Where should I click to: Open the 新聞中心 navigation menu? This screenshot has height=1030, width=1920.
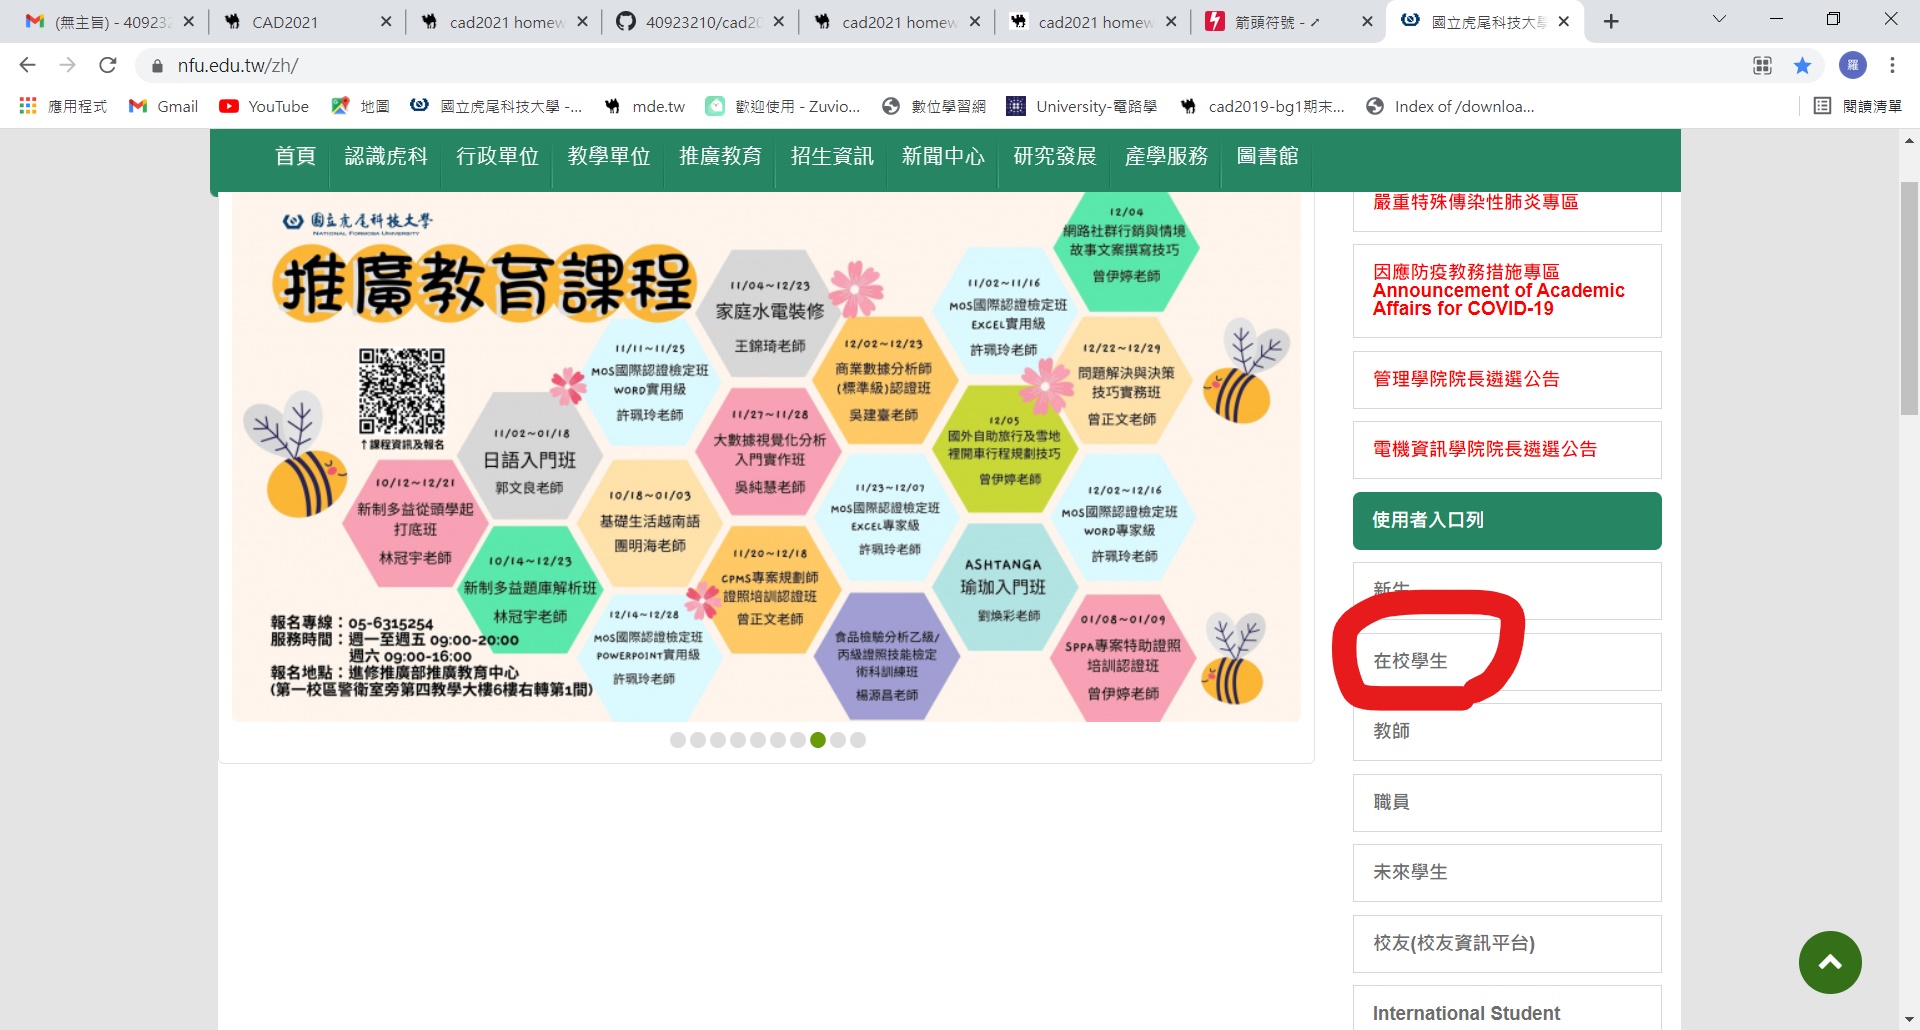pos(943,156)
